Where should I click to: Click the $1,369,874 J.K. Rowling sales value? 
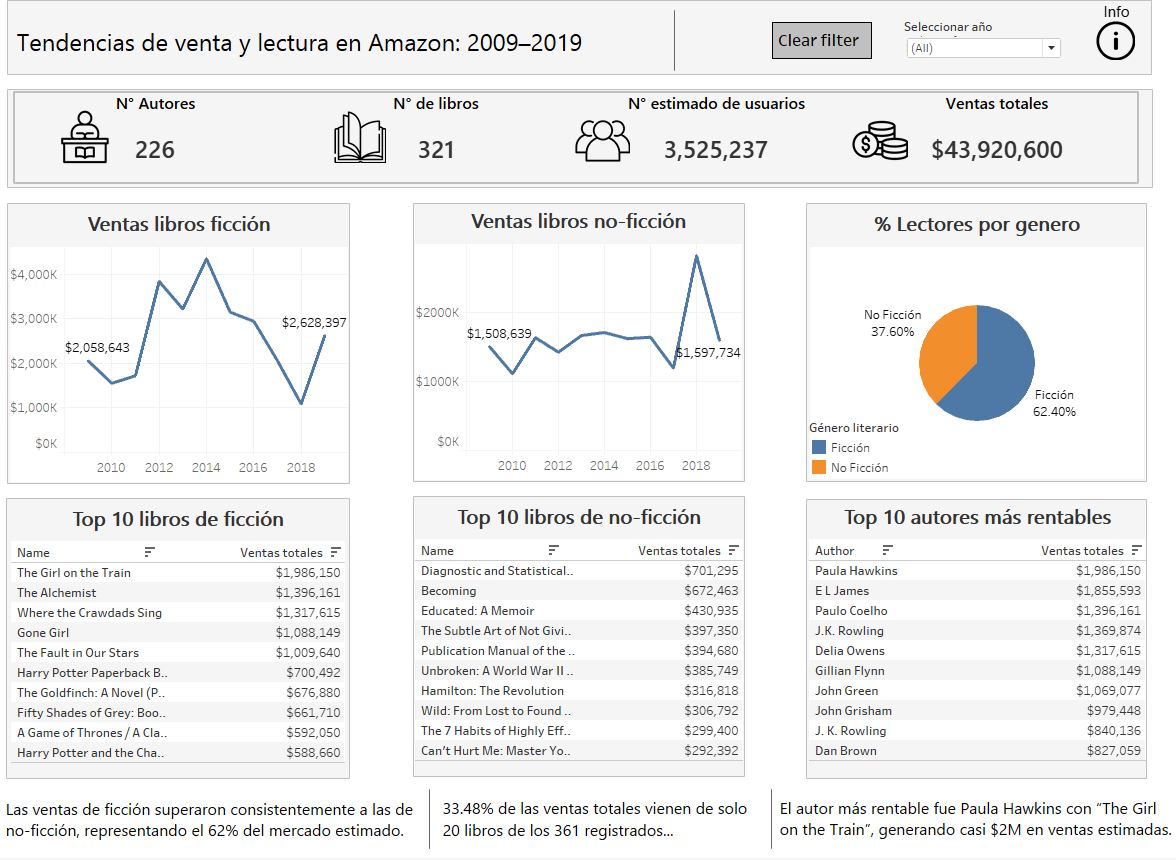[1108, 631]
